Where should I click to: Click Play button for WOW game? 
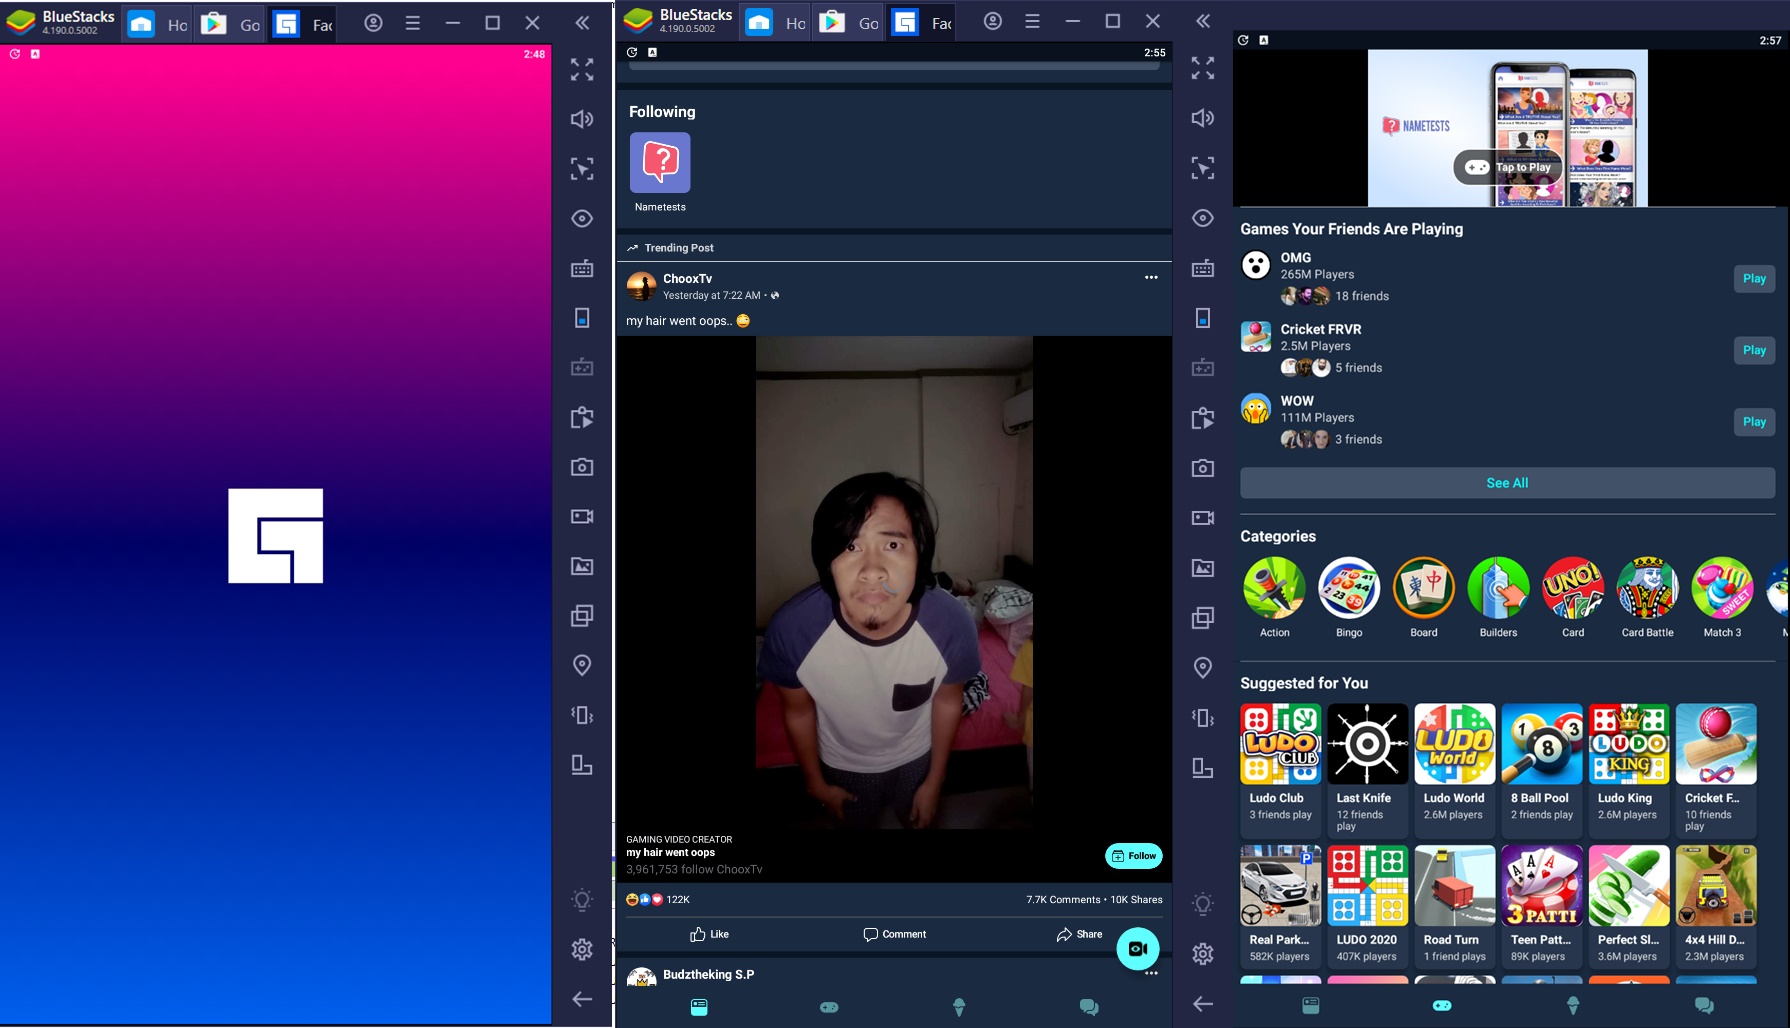[1754, 422]
